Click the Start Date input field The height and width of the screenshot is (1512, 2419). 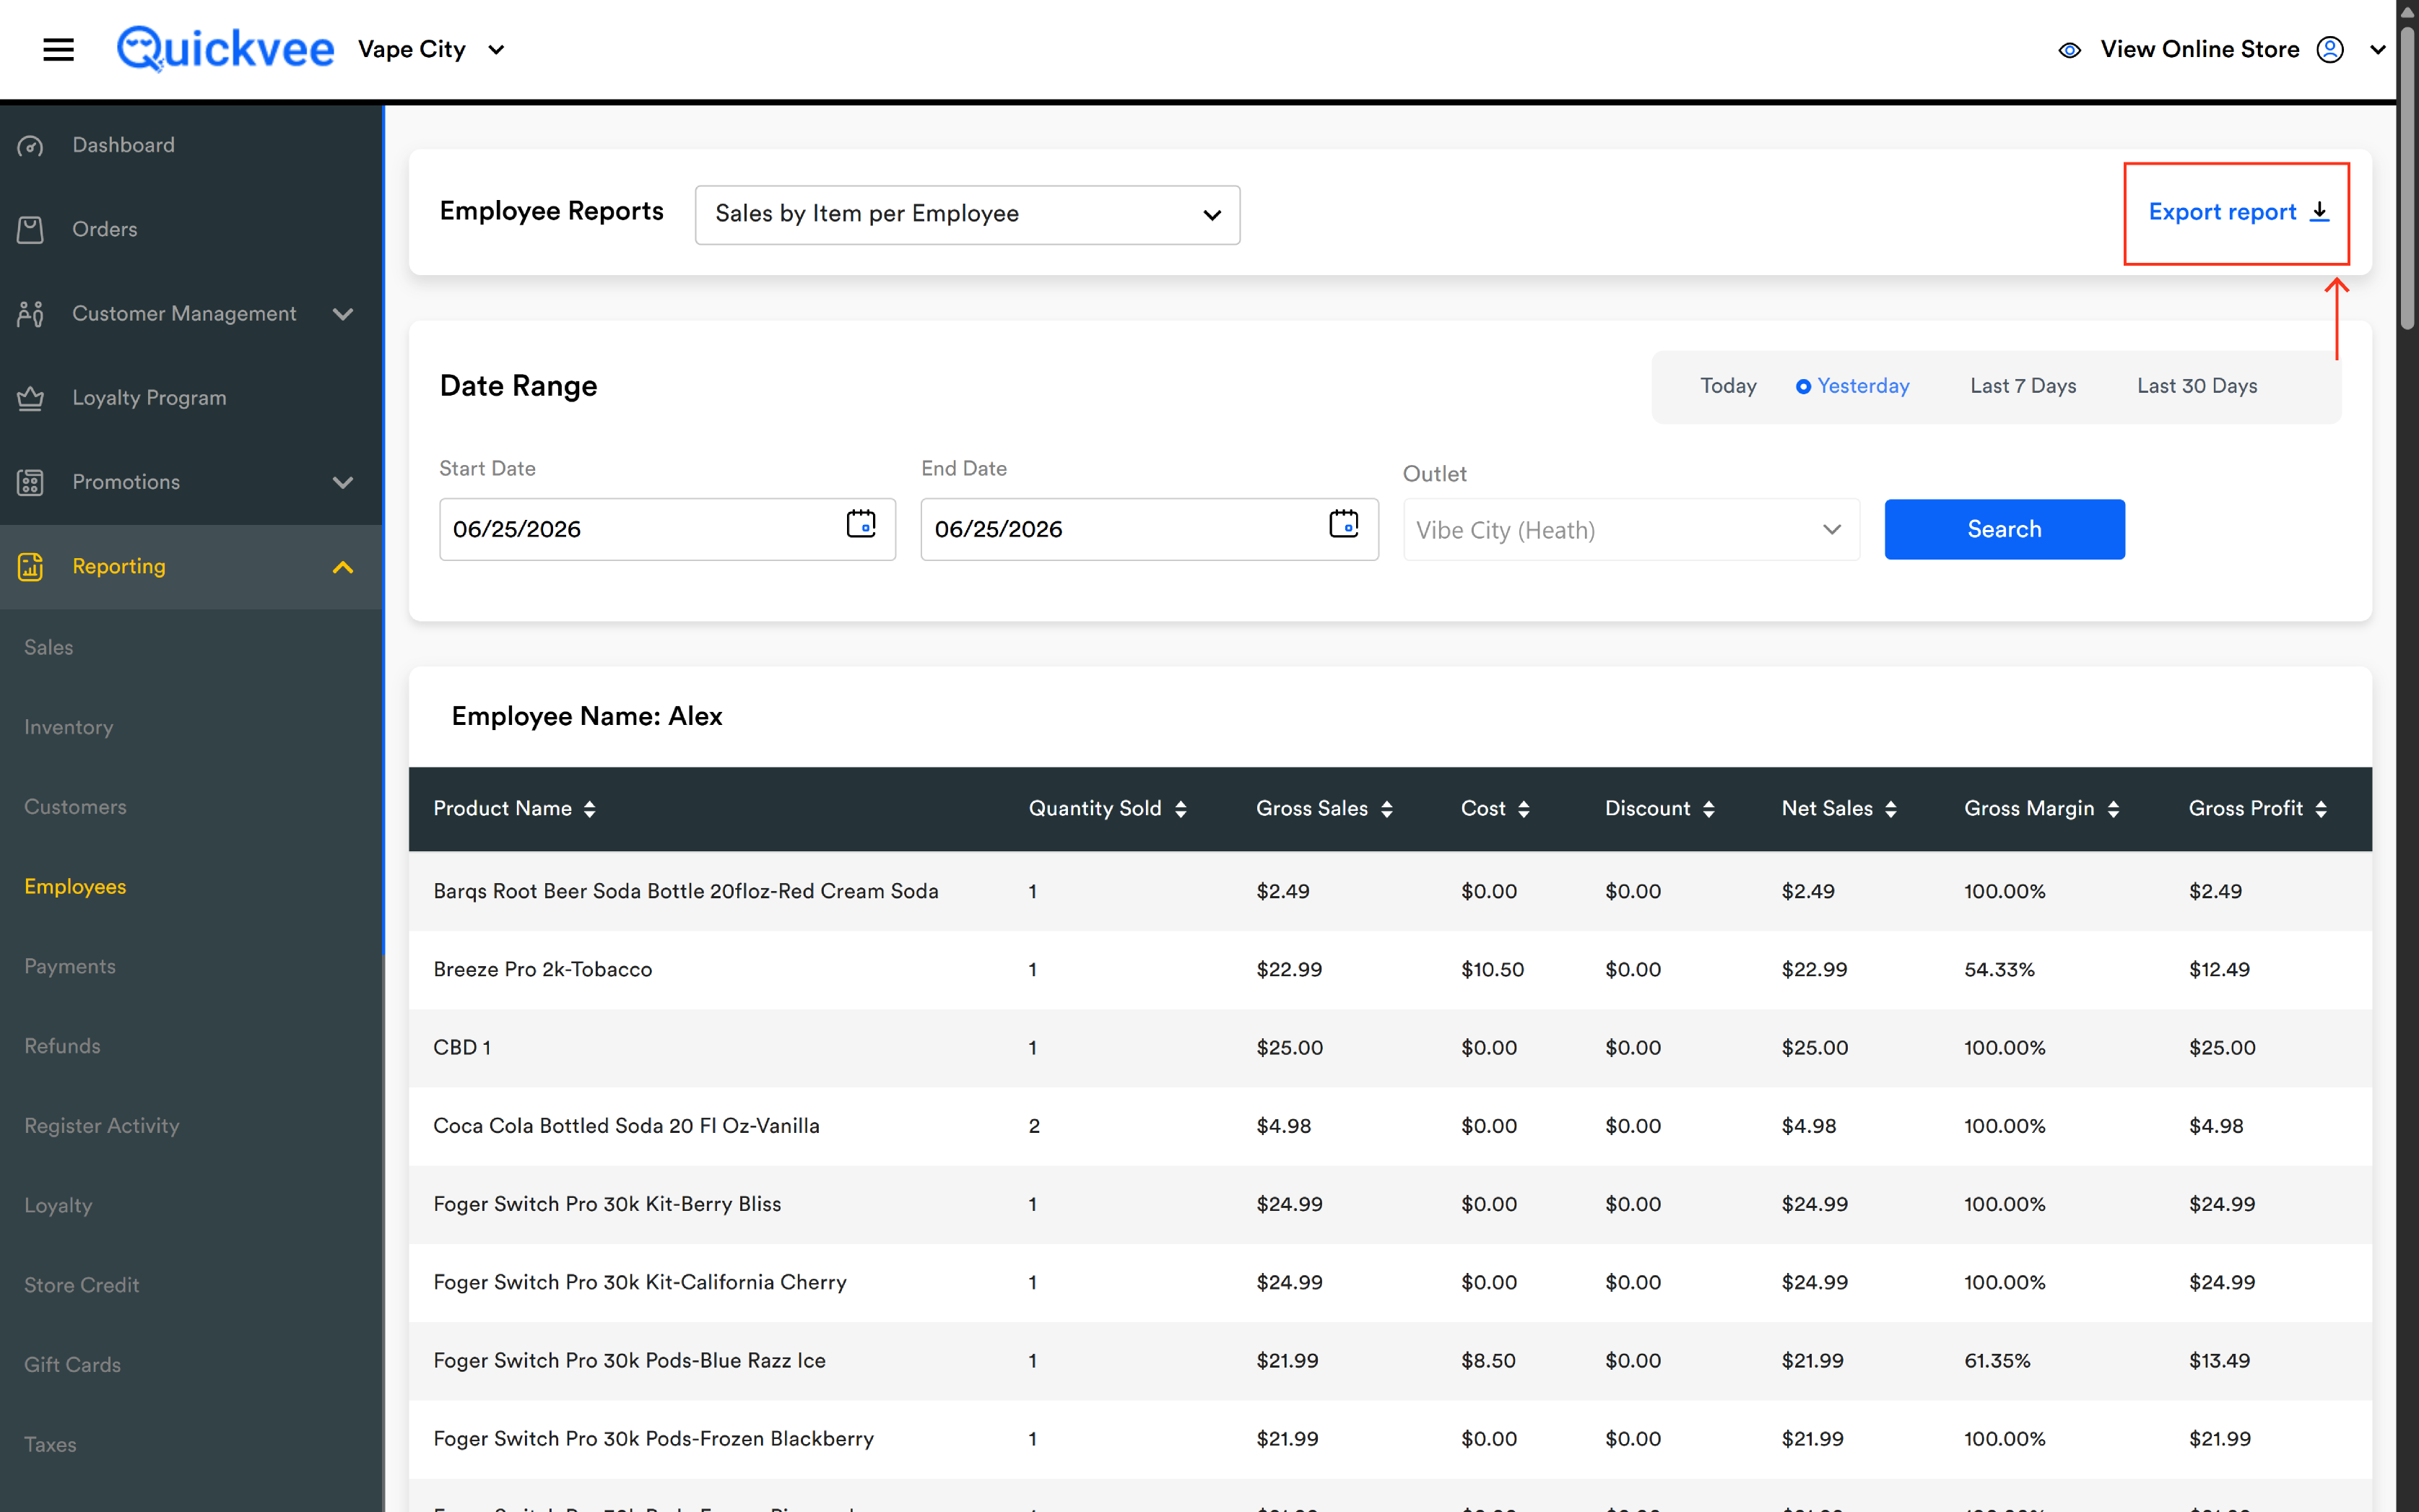[667, 529]
